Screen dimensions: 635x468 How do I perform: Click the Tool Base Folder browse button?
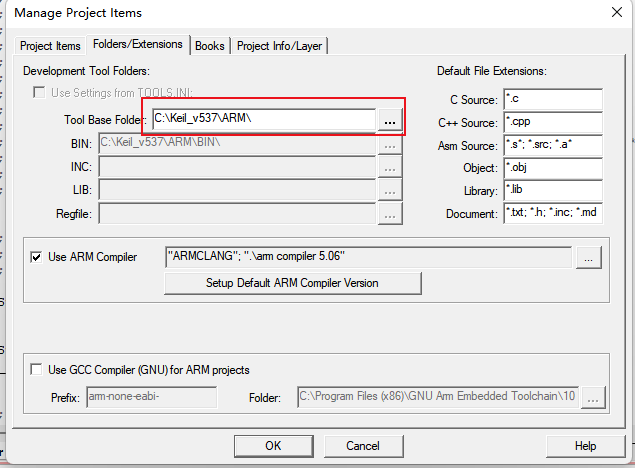tap(389, 120)
